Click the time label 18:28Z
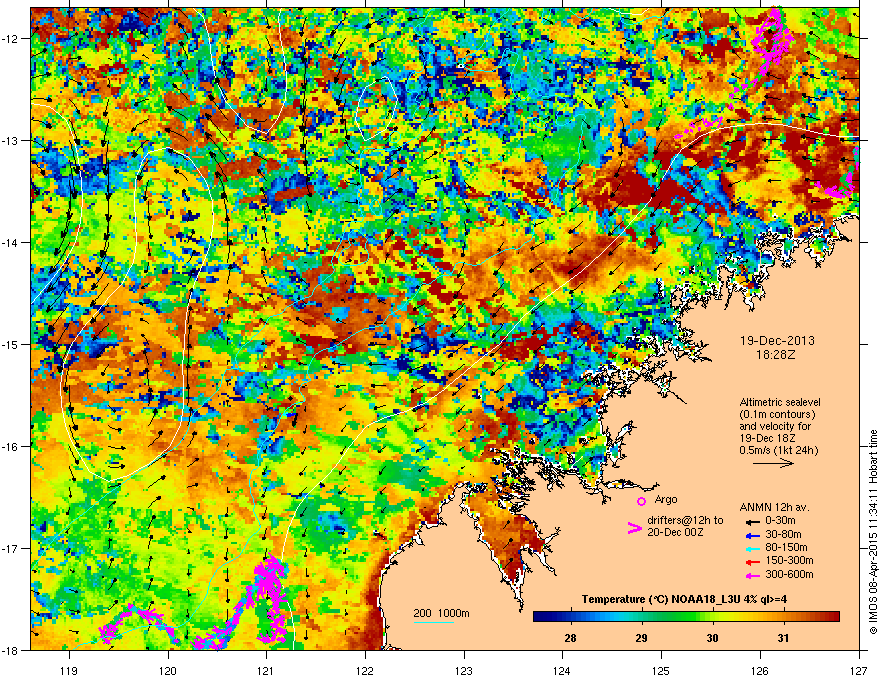The width and height of the screenshot is (880, 680). point(776,355)
